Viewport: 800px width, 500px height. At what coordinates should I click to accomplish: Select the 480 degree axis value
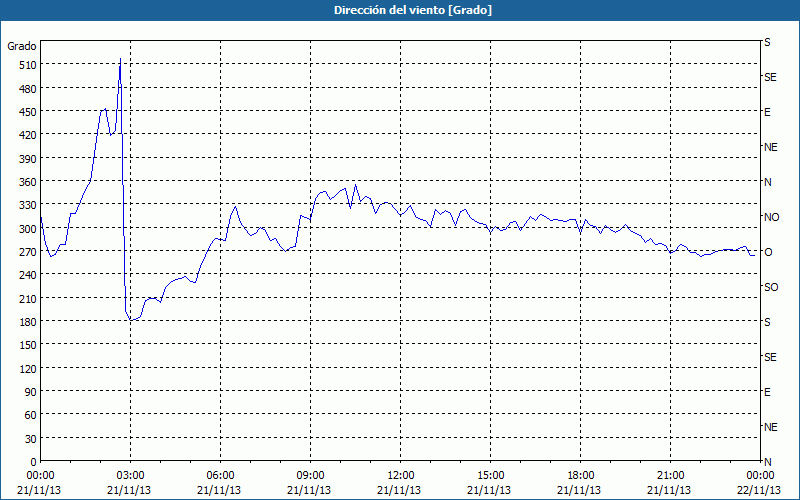pos(28,89)
